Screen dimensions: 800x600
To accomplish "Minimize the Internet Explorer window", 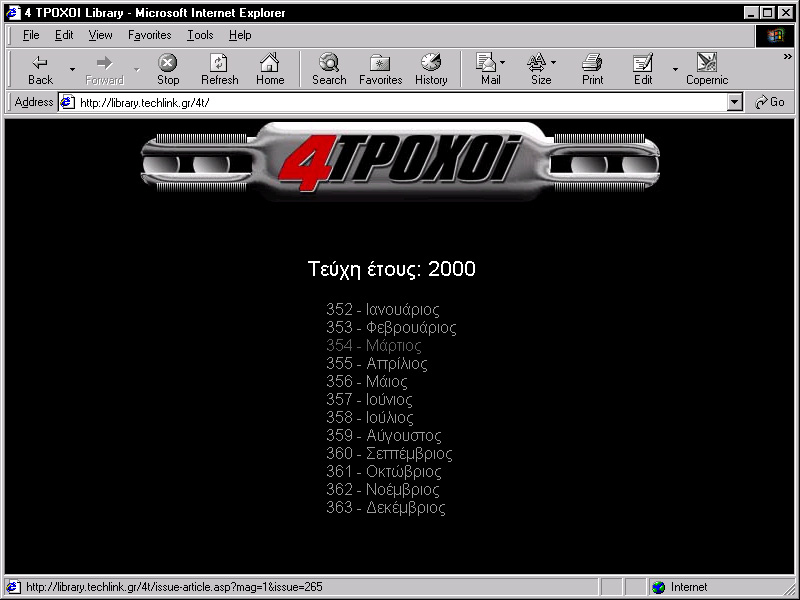I will coord(750,13).
